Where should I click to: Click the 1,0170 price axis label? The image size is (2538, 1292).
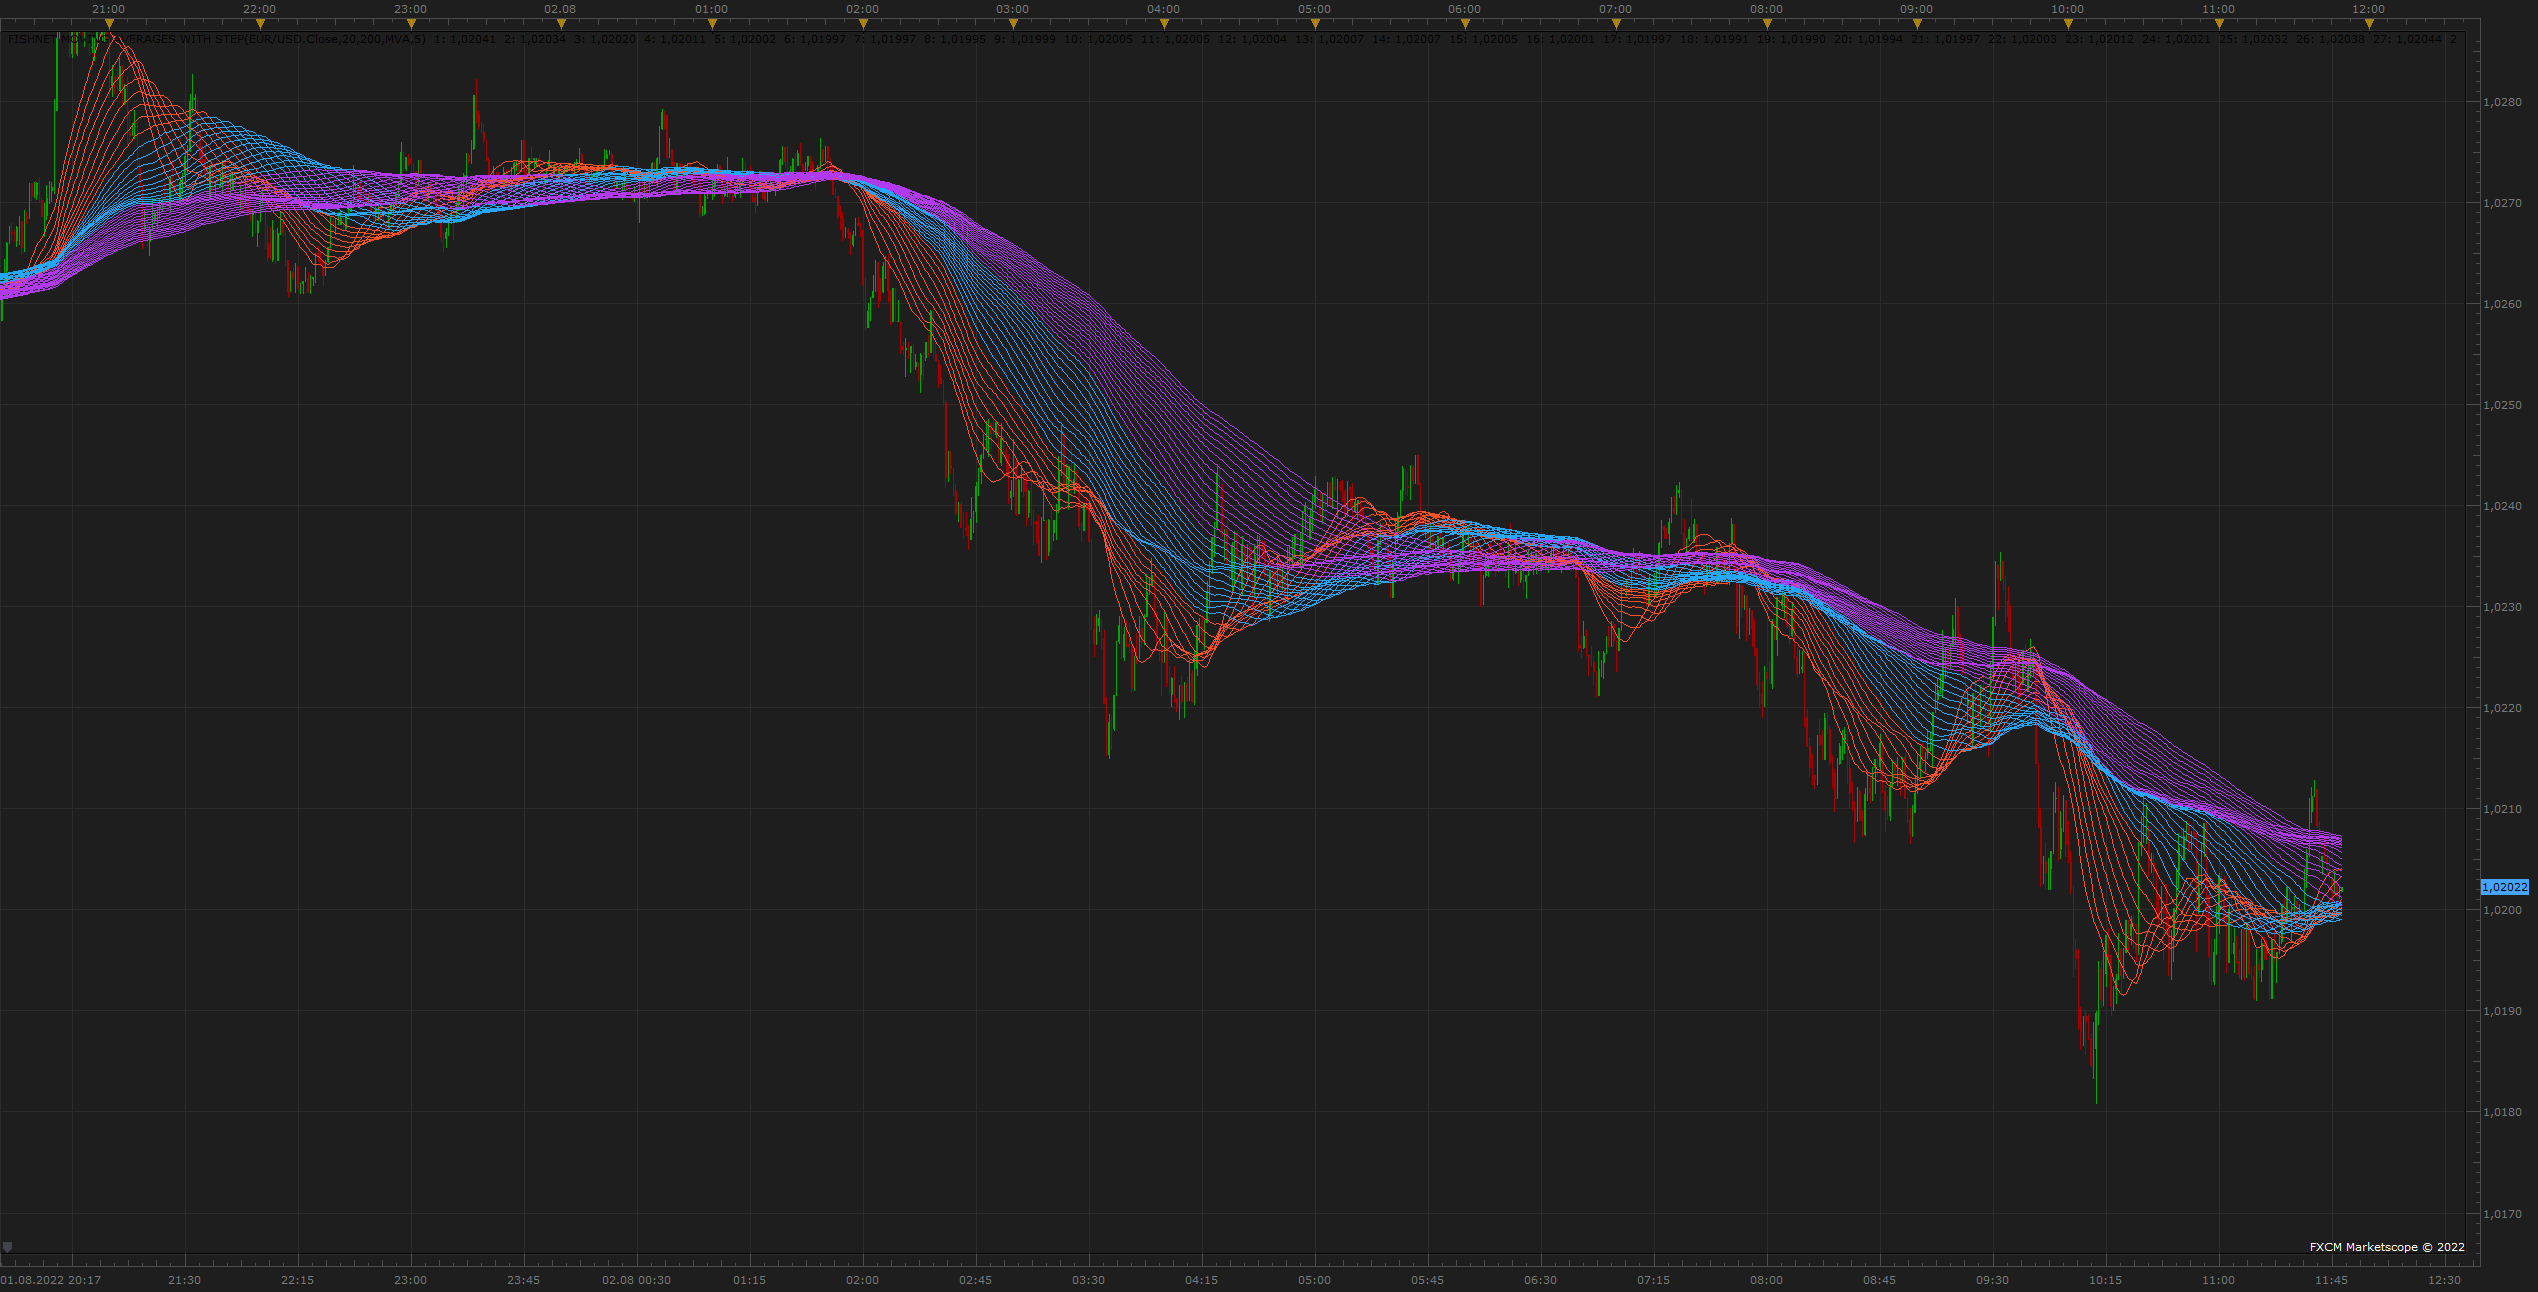tap(2502, 1214)
